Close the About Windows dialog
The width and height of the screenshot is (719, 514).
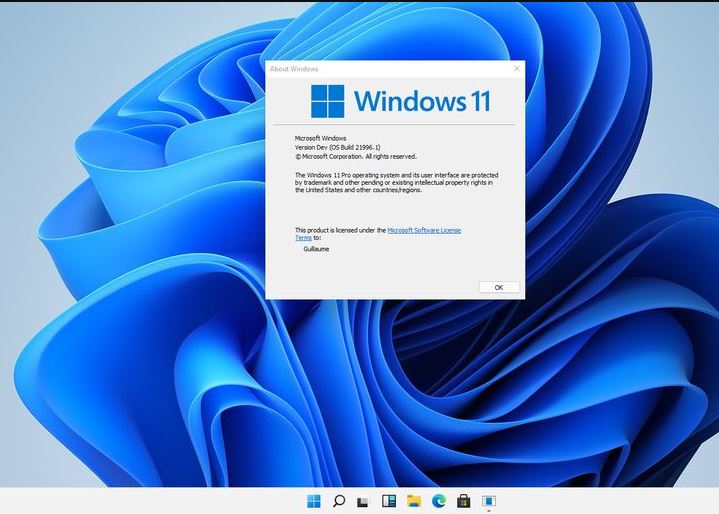click(516, 68)
